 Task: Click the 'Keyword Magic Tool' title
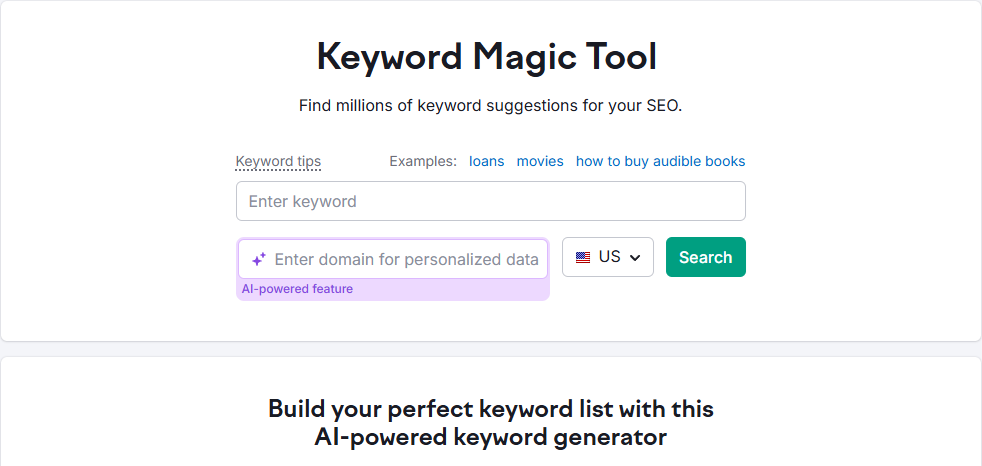click(487, 57)
